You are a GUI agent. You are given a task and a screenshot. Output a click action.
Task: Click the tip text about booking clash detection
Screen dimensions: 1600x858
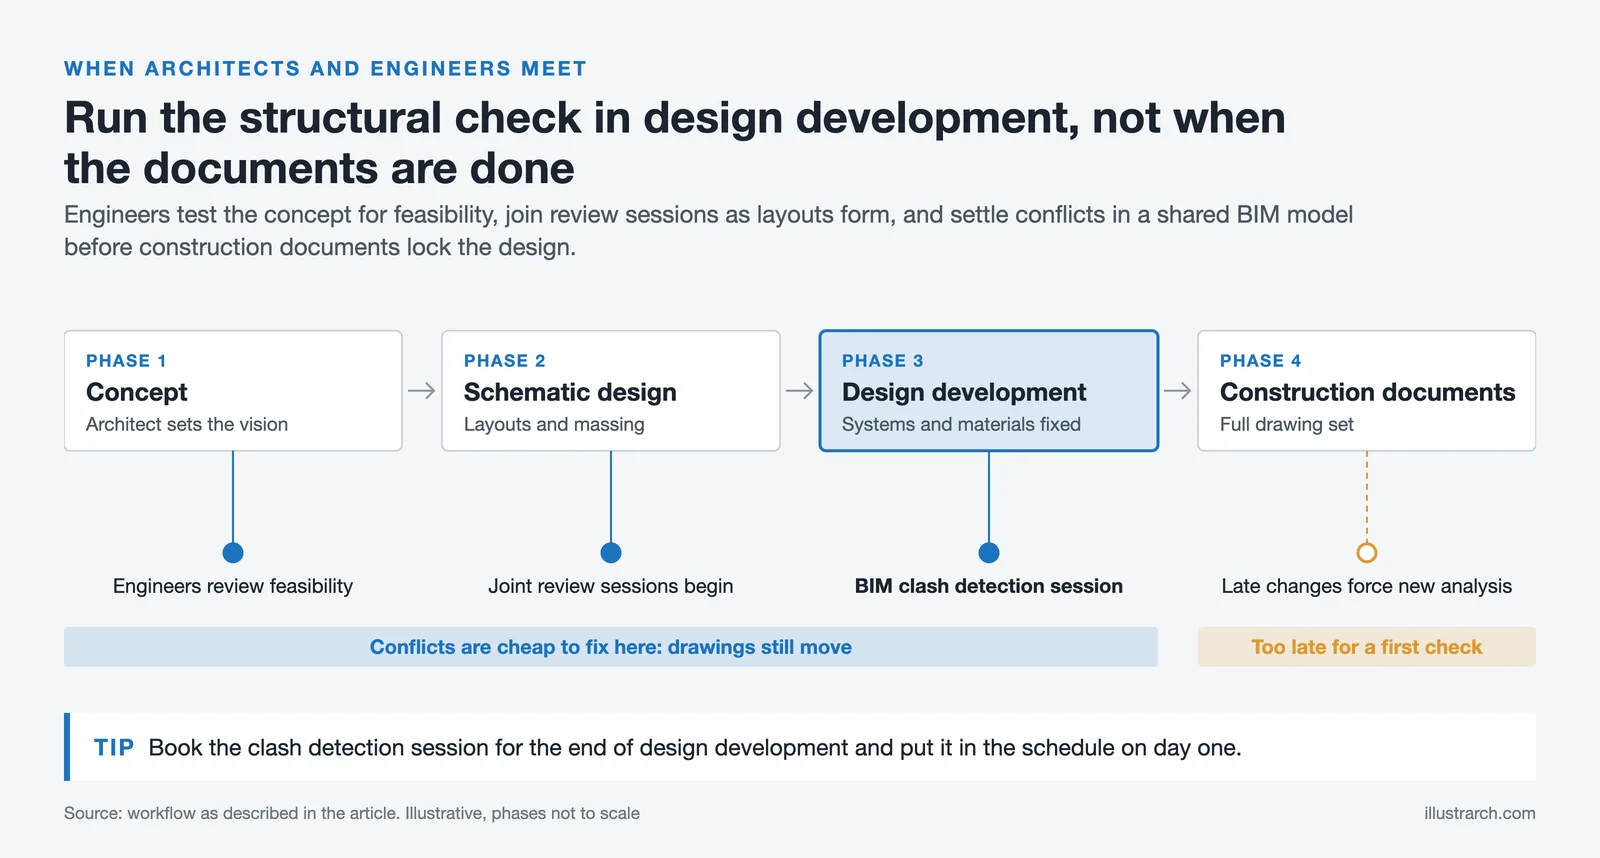click(x=695, y=748)
